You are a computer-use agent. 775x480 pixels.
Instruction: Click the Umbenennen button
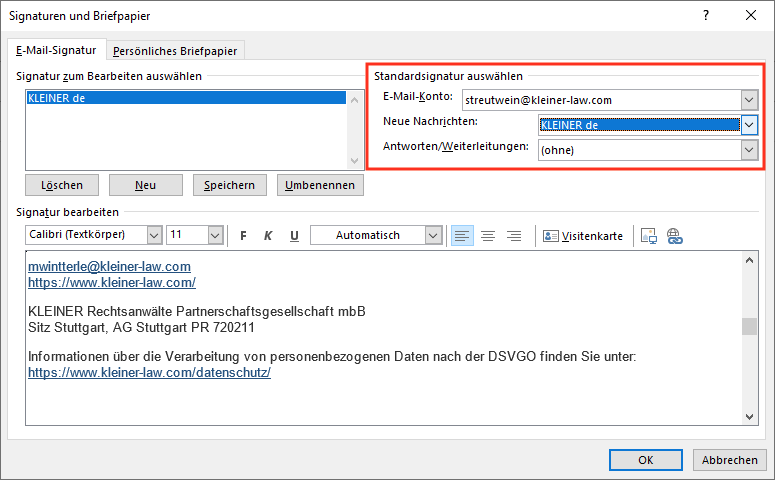tap(321, 185)
